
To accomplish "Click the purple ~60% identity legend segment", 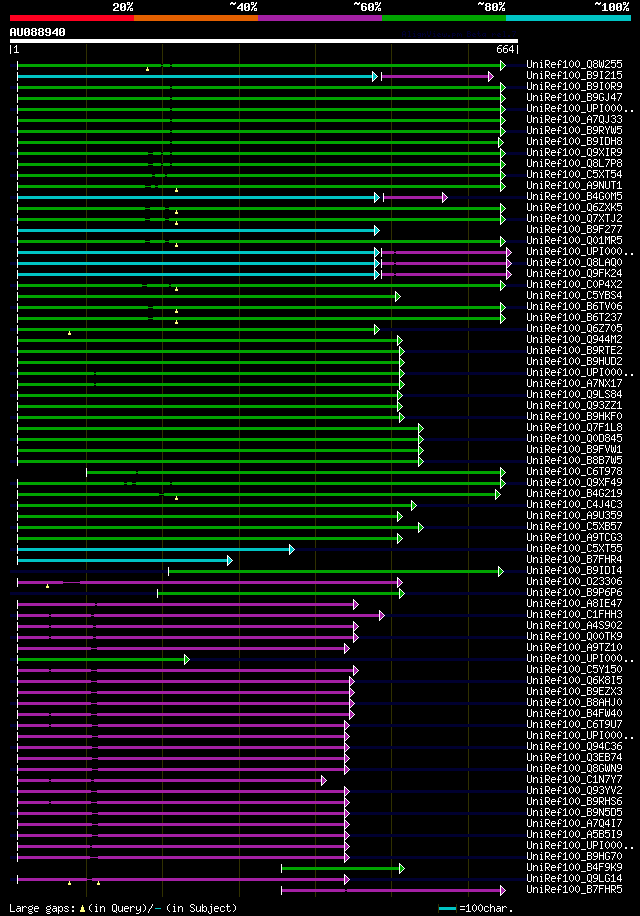I will click(320, 18).
